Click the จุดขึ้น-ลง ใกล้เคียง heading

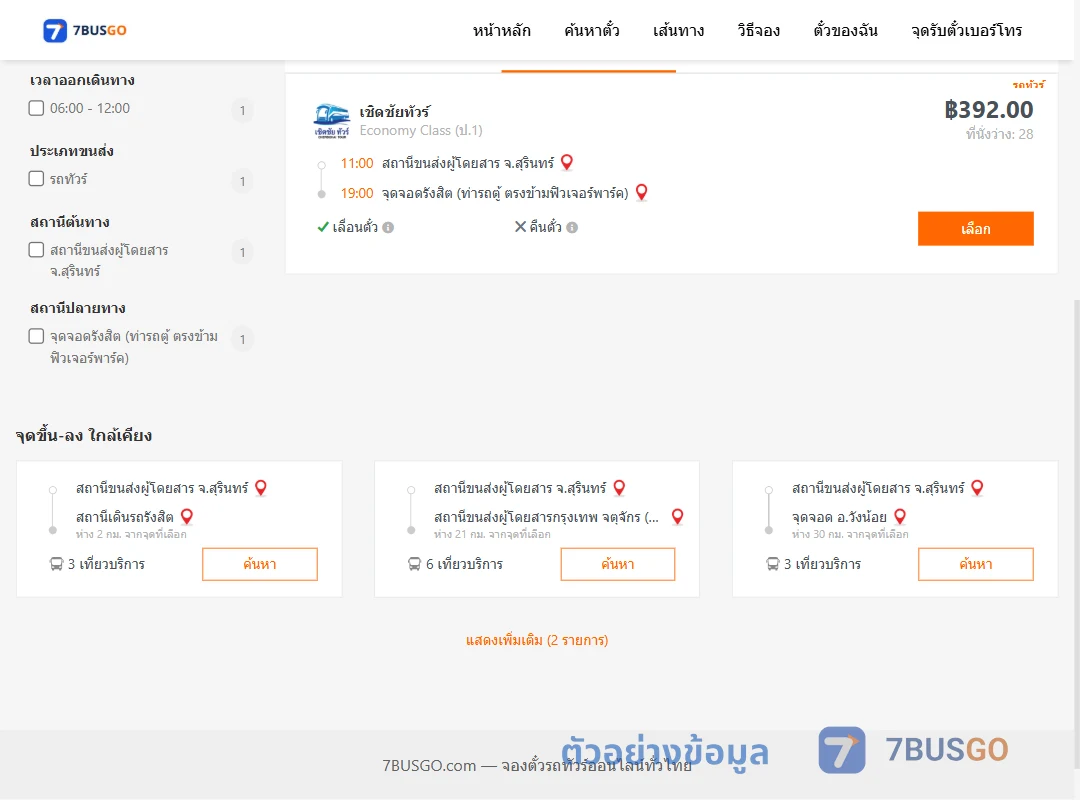point(83,435)
